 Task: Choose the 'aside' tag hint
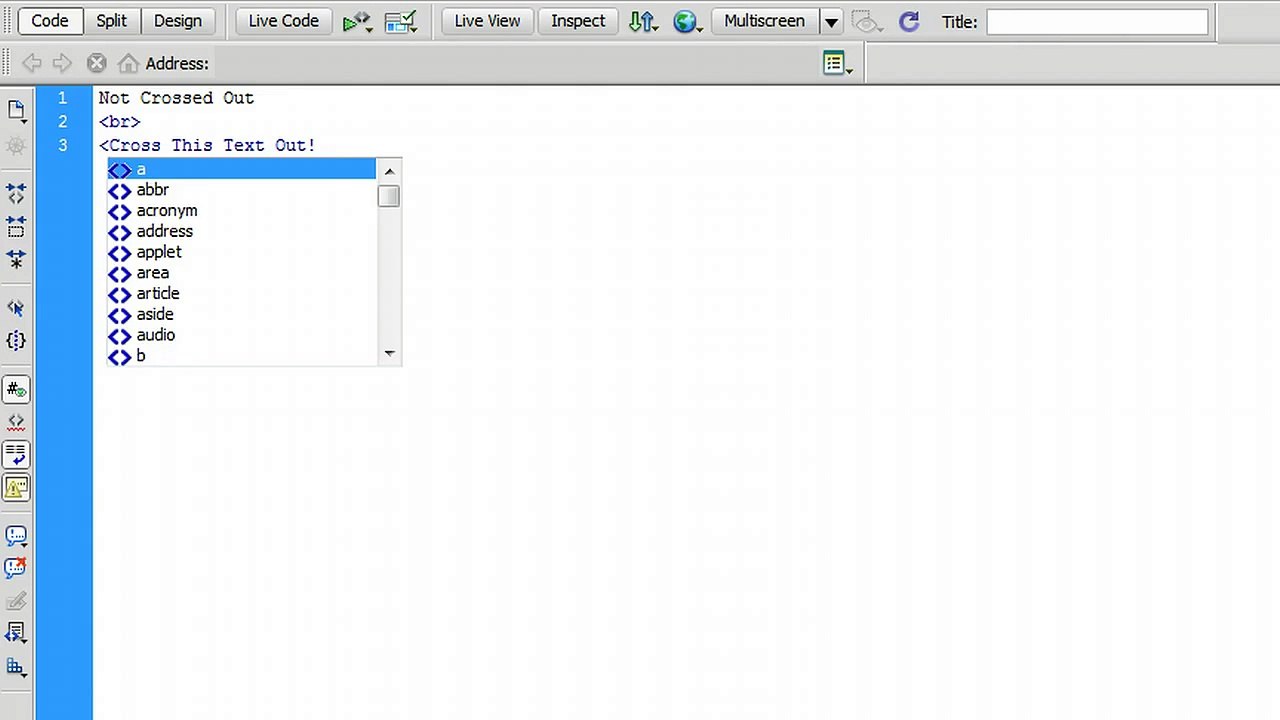pos(241,314)
